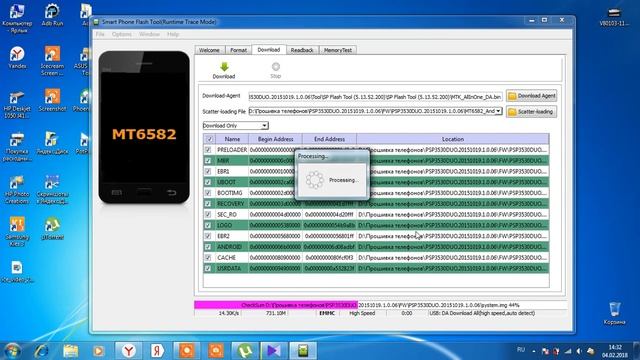
Task: Toggle the select-all header checkbox
Action: coord(209,139)
